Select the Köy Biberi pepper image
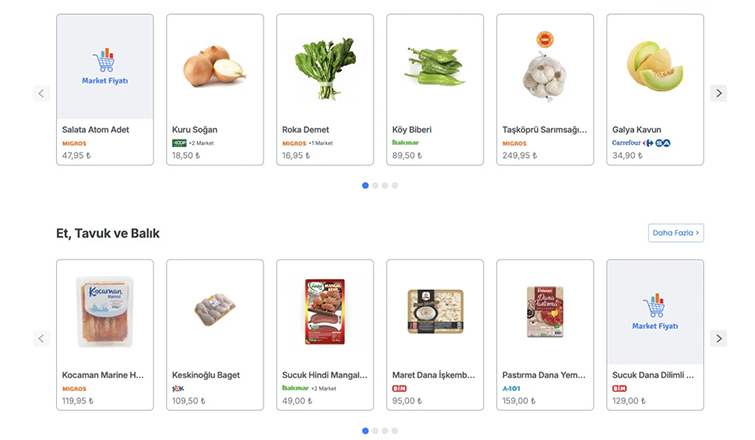The width and height of the screenshot is (755, 440). (x=434, y=67)
